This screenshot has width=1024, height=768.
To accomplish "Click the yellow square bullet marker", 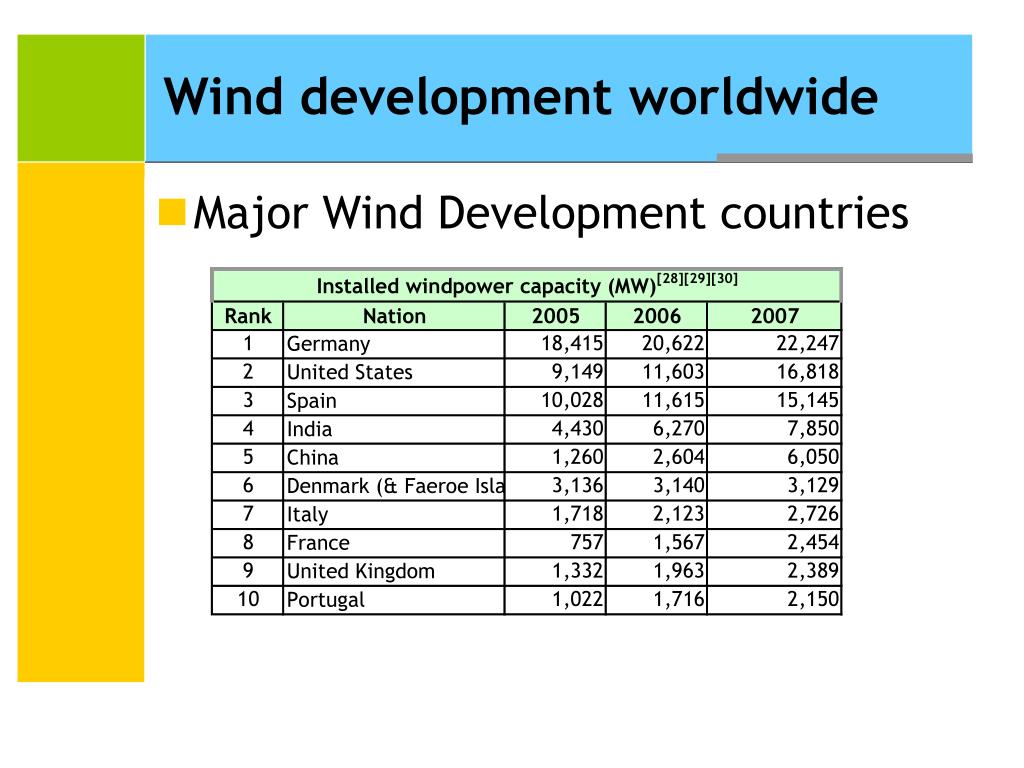I will coord(172,212).
